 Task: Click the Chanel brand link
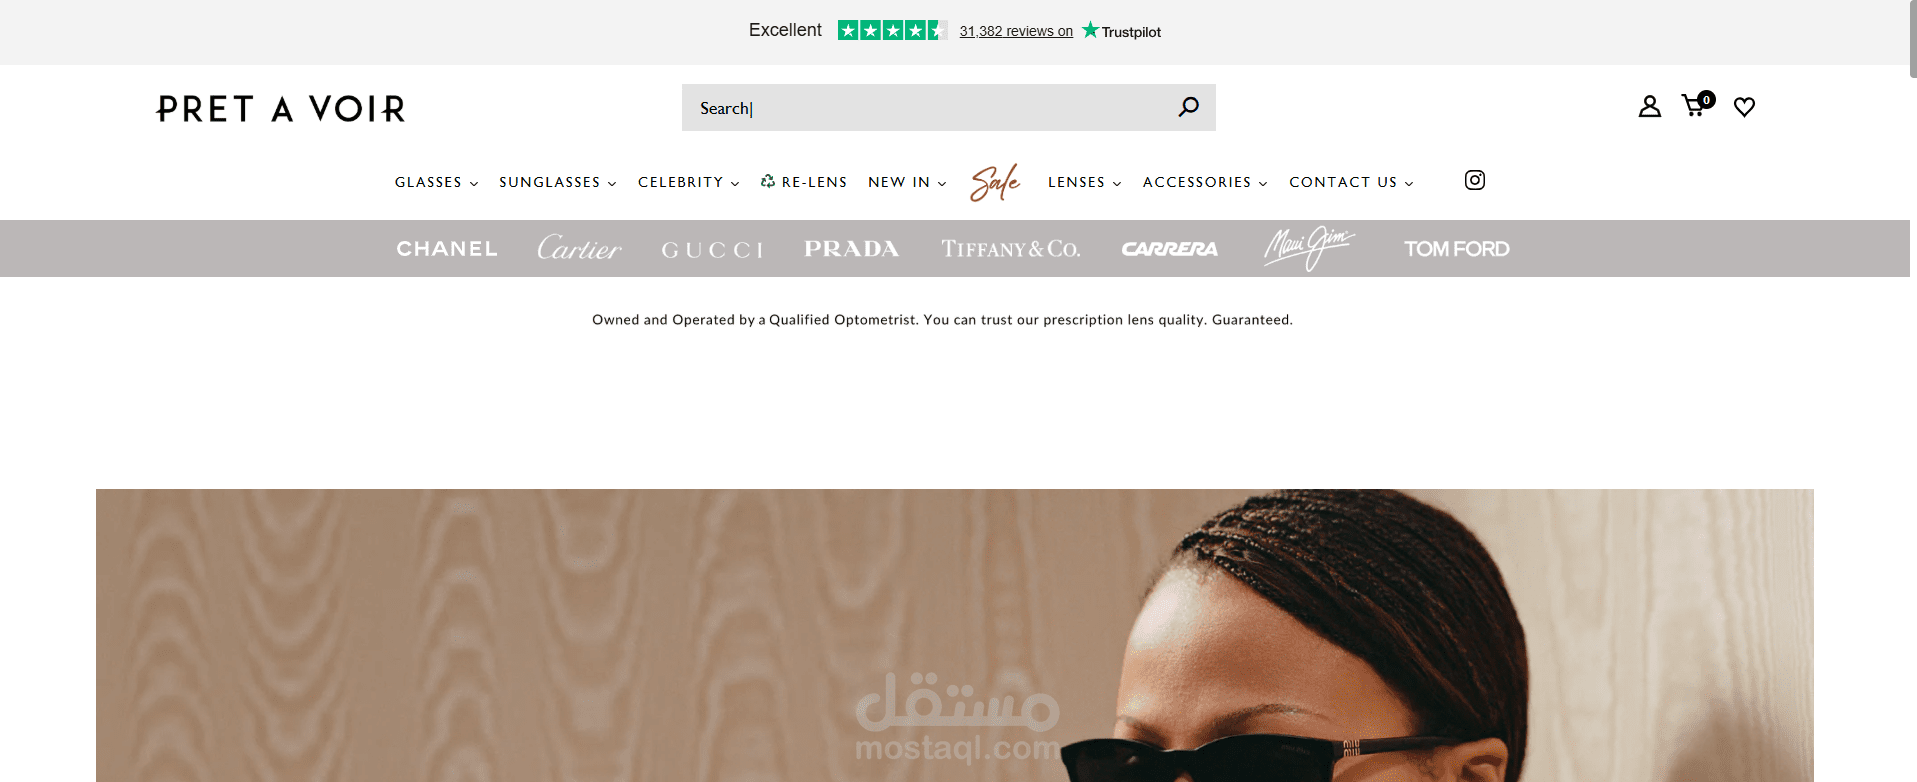447,248
